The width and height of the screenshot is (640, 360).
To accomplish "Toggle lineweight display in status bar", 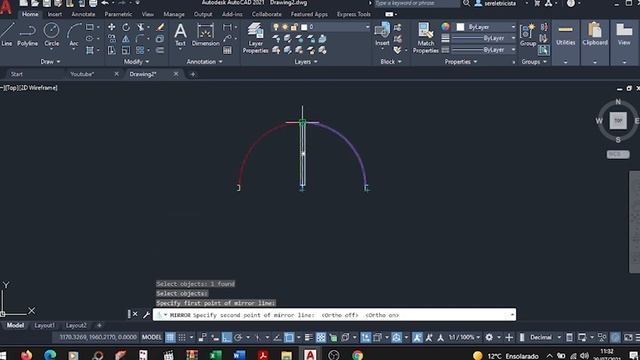I will [309, 337].
